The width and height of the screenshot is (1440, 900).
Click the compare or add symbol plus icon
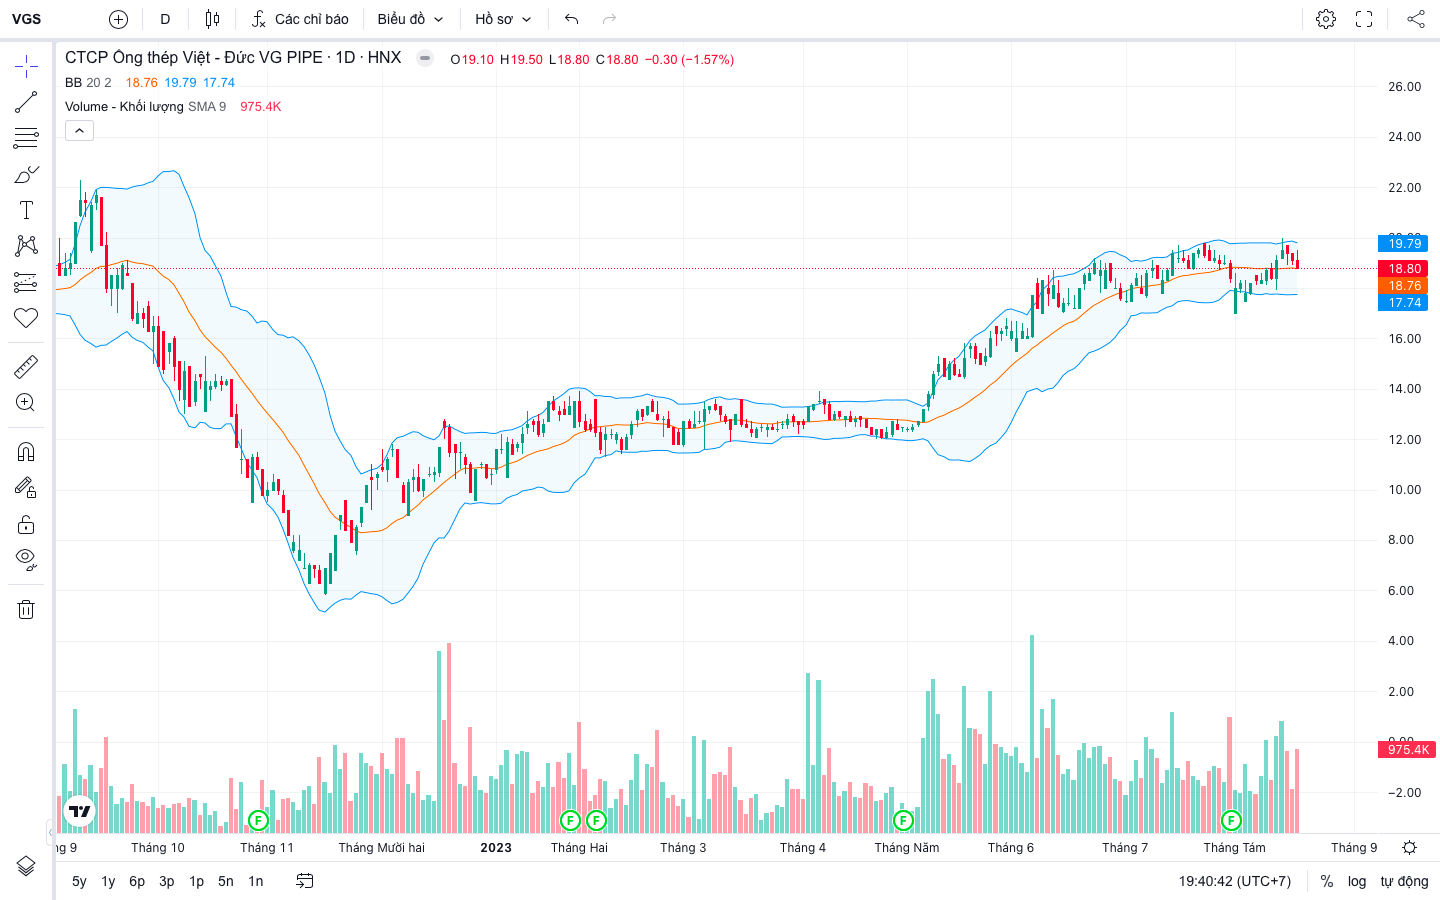[118, 19]
